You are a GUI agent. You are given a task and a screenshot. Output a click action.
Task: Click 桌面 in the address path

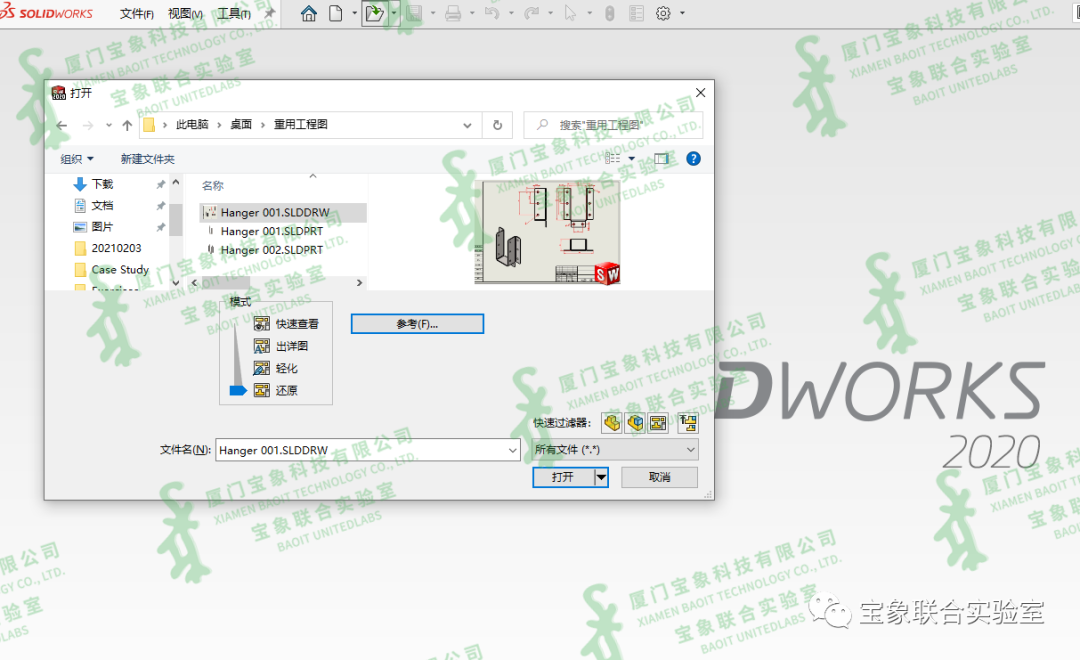click(x=241, y=125)
